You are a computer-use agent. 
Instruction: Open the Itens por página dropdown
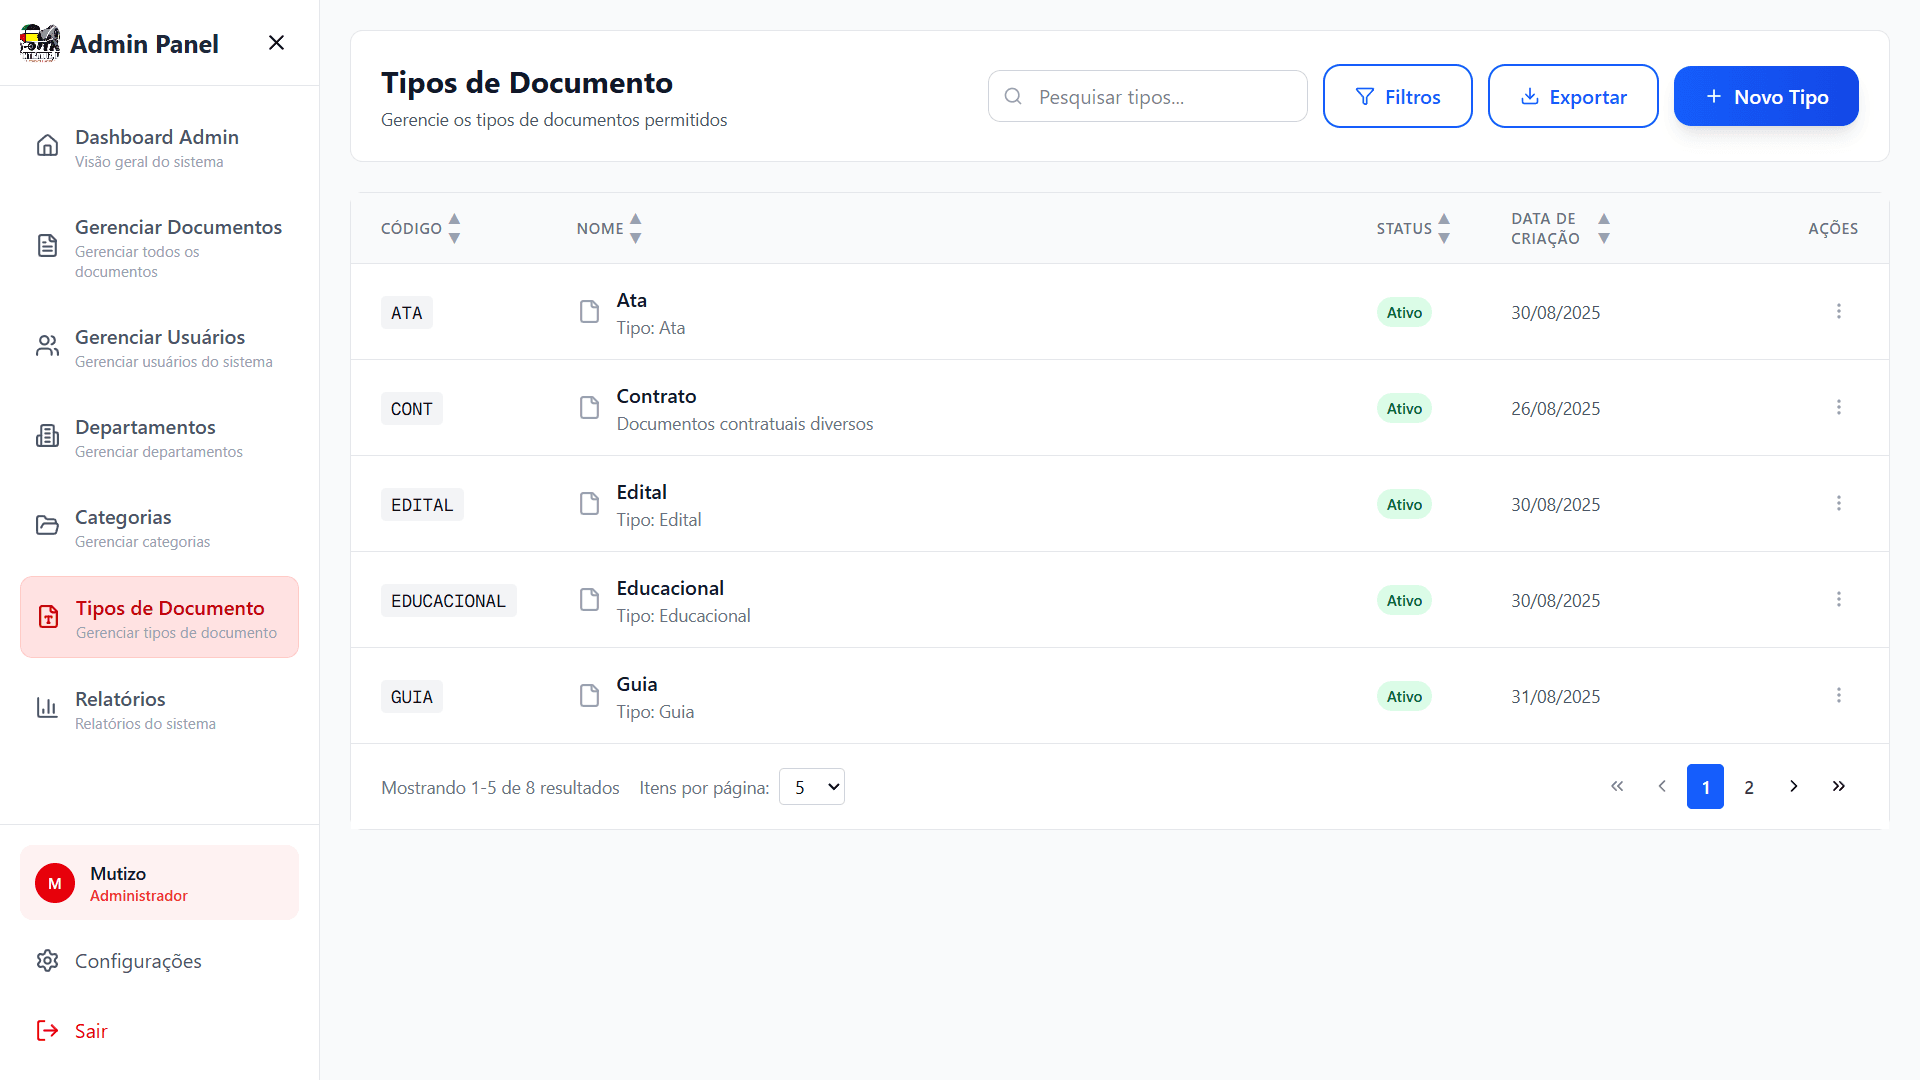click(811, 787)
